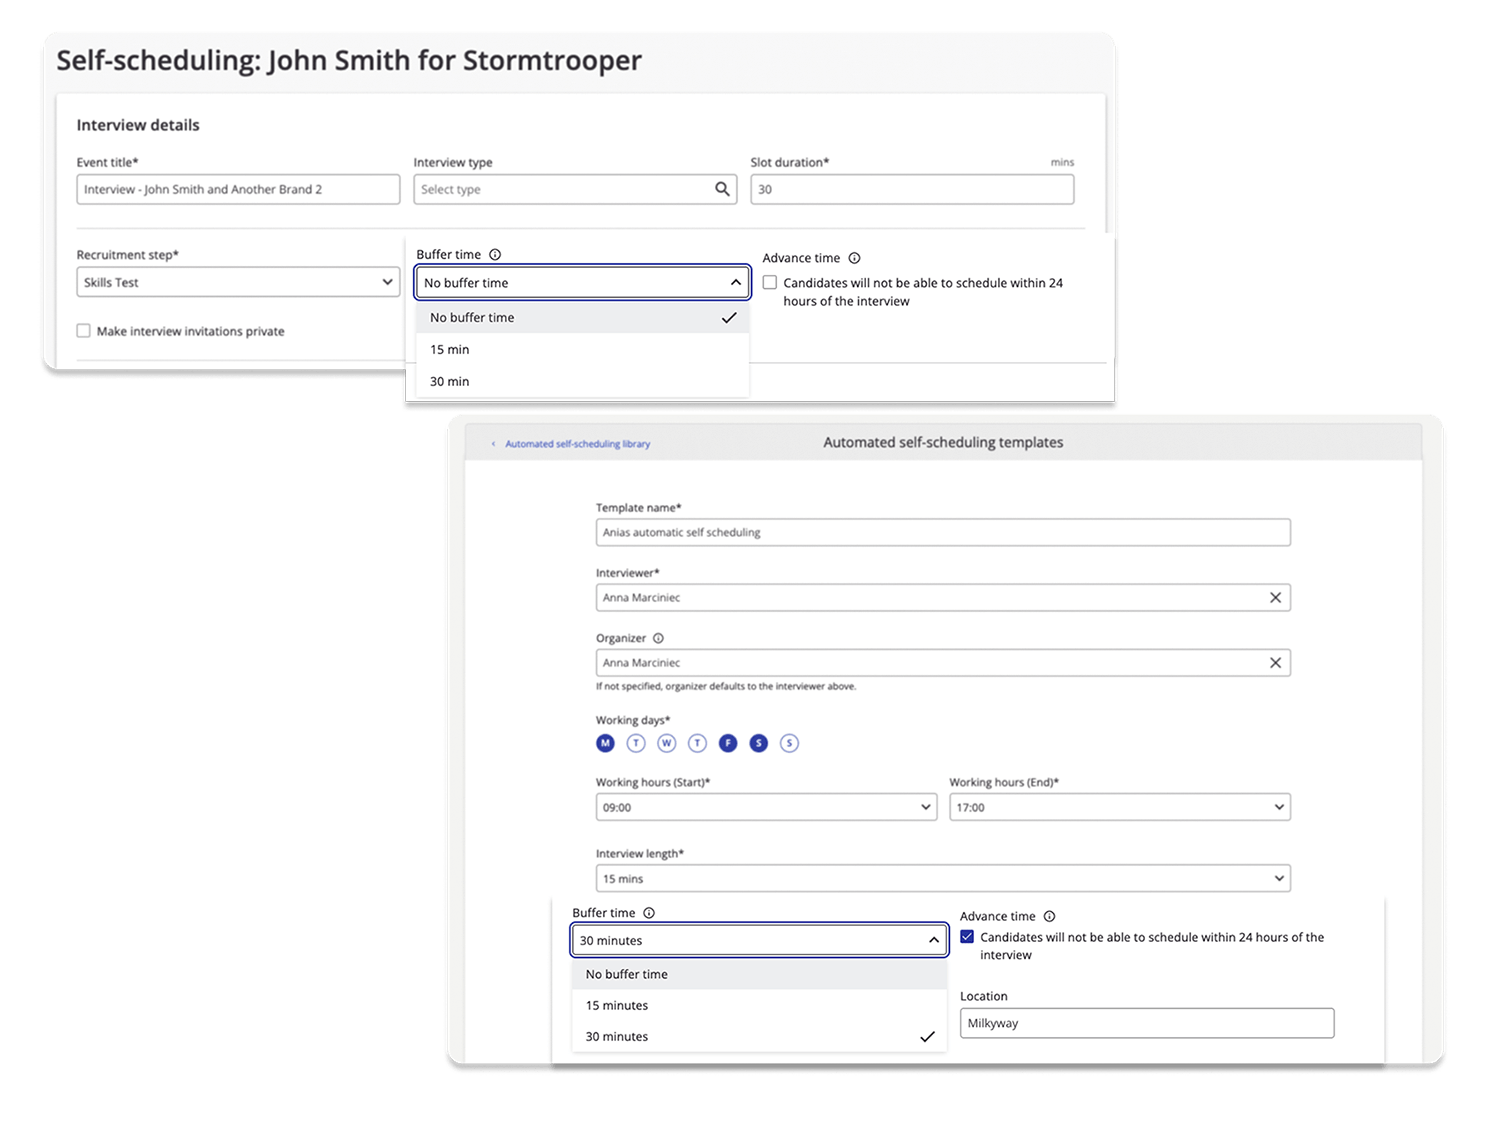Screen dimensions: 1500x1125
Task: Click Buffer time info icon in Interview details
Action: pyautogui.click(x=495, y=255)
